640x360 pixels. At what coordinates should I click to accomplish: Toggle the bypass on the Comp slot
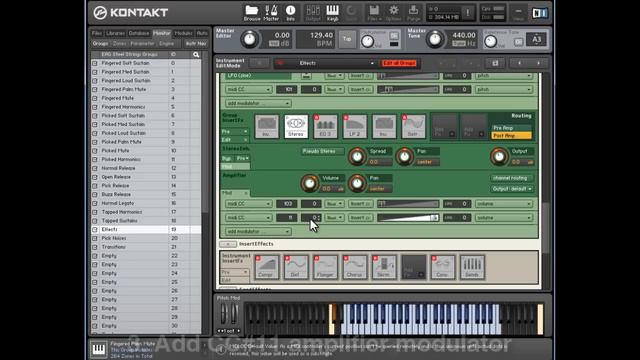coord(258,258)
